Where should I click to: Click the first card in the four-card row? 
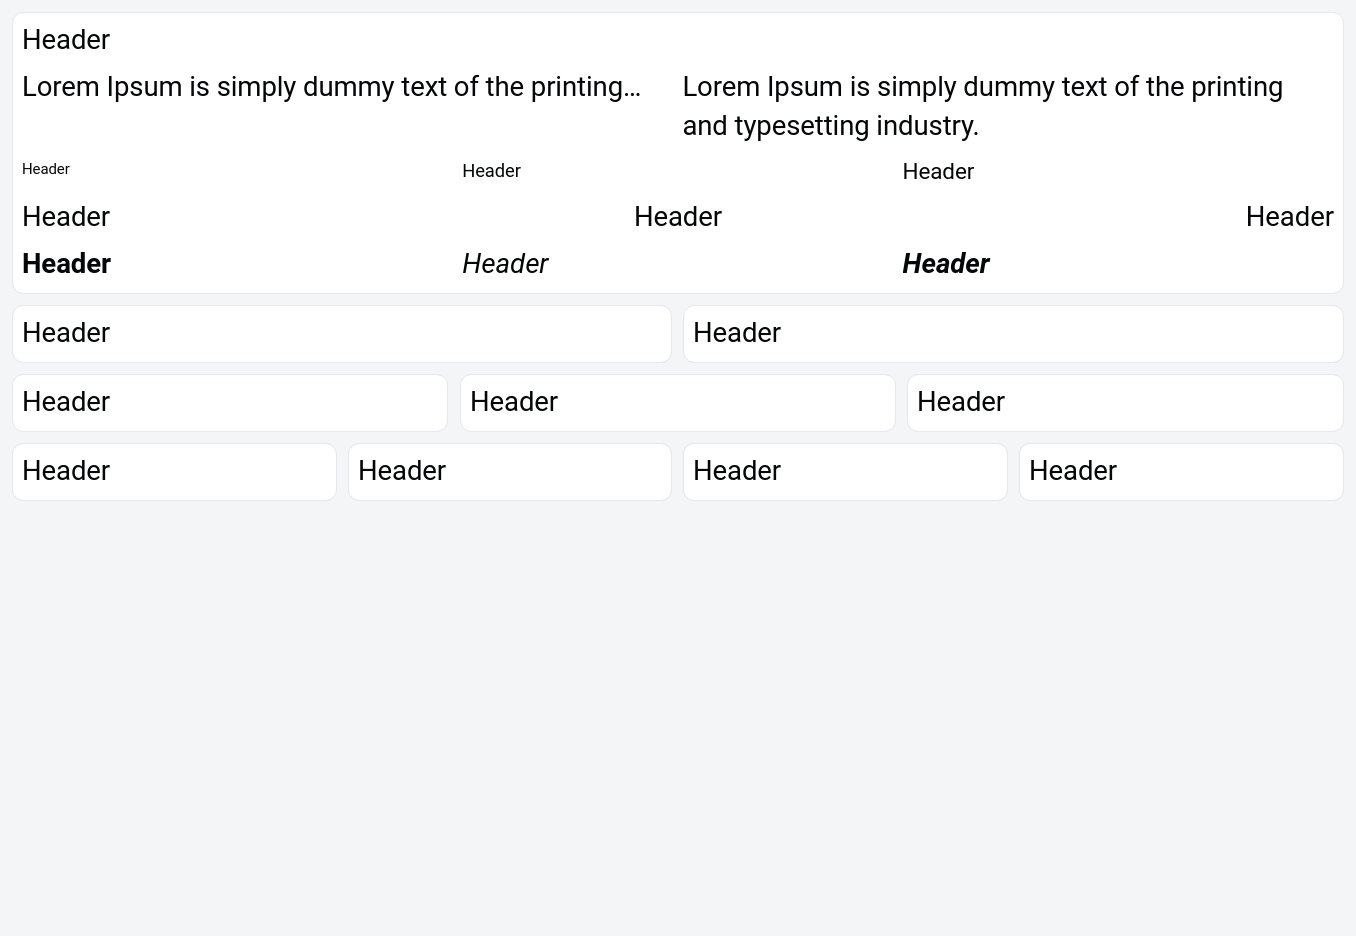[x=174, y=472]
